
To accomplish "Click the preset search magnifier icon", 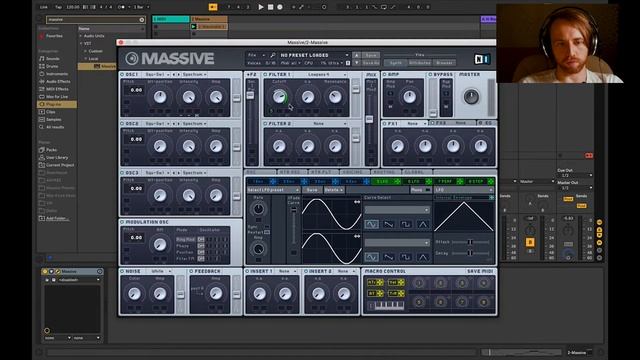I will coord(272,55).
